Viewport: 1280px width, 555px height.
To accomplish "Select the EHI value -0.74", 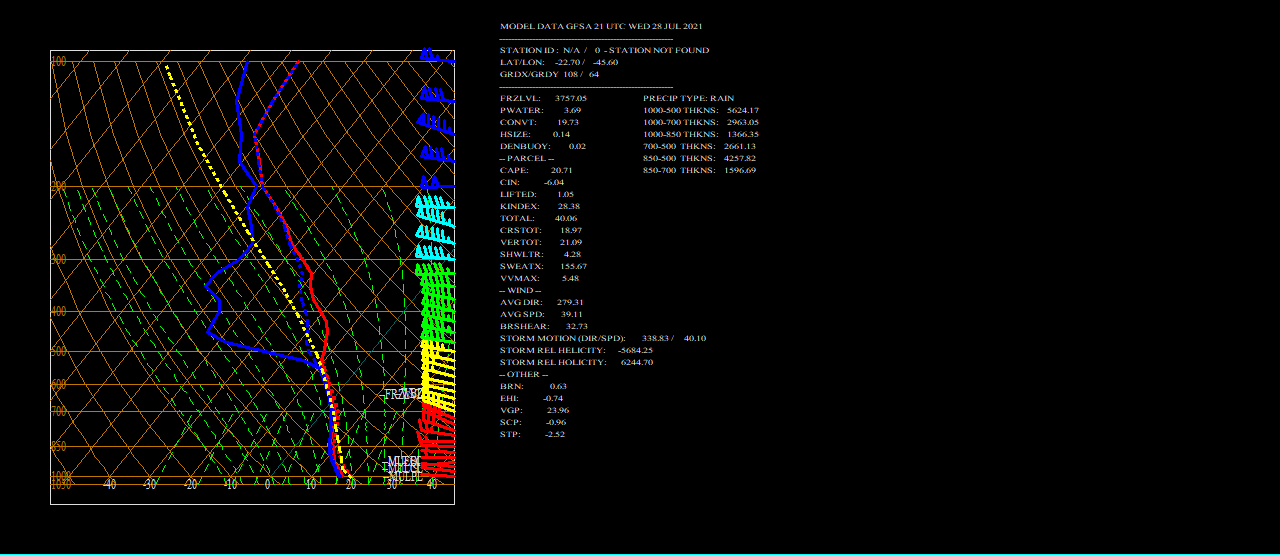I will 552,398.
